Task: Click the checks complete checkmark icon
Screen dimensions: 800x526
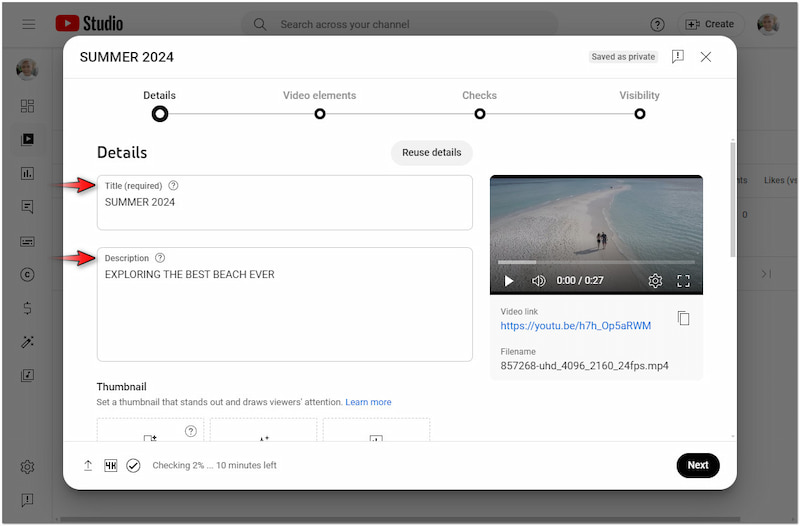Action: click(x=133, y=465)
